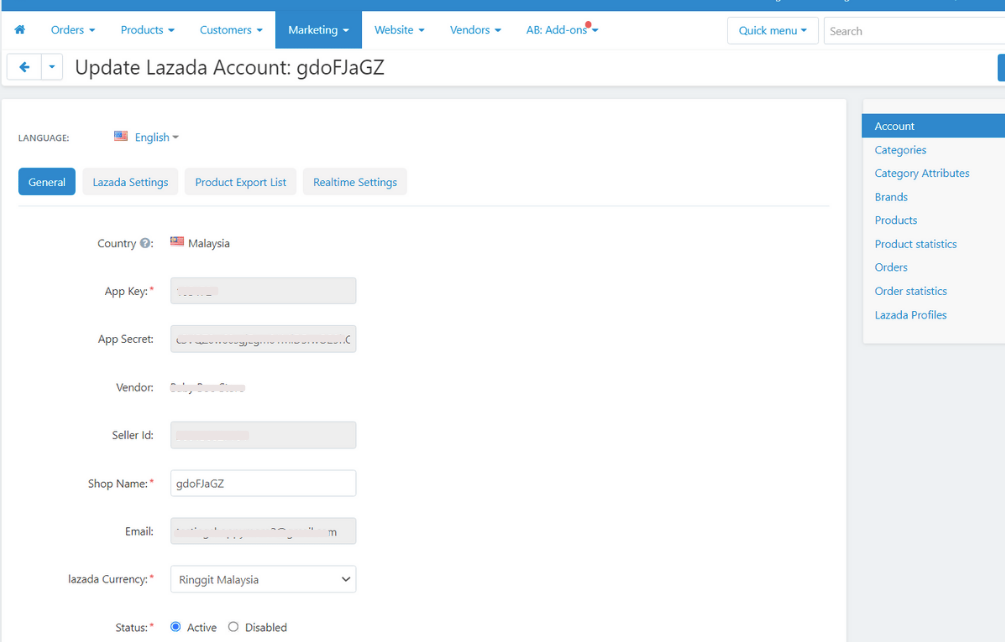Open the lazada Currency dropdown

(x=263, y=579)
